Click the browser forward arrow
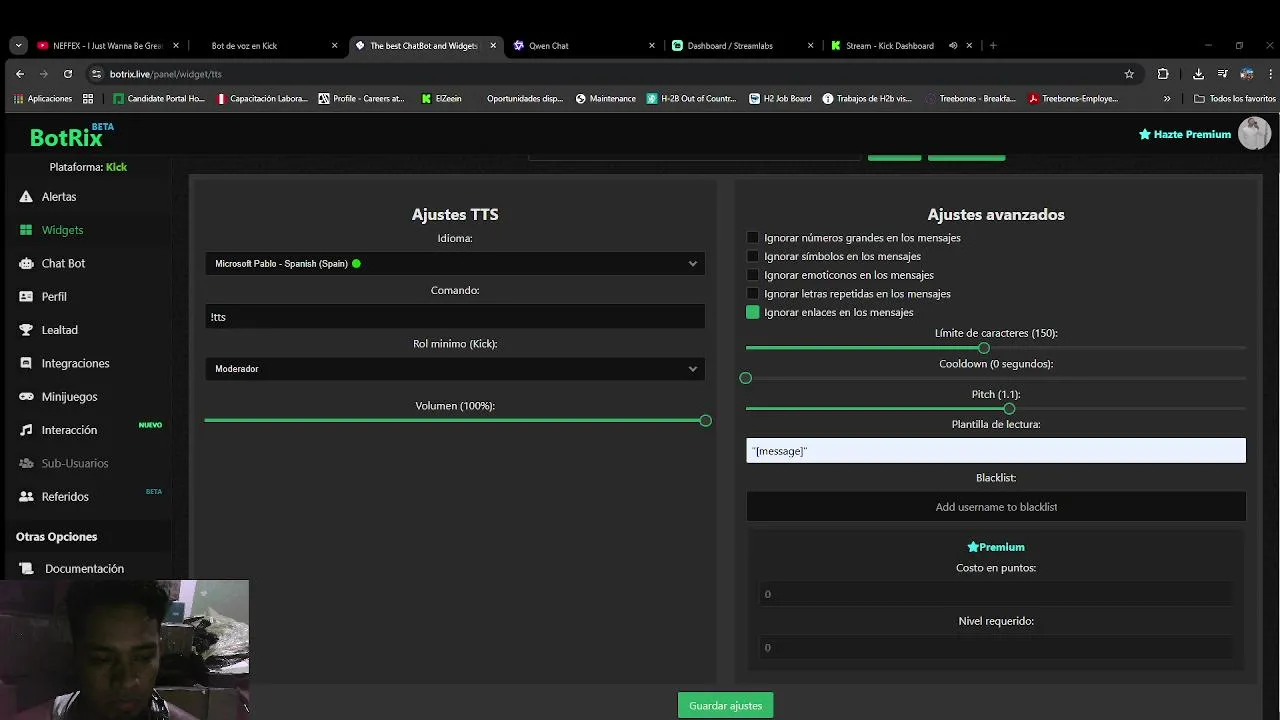 point(44,74)
